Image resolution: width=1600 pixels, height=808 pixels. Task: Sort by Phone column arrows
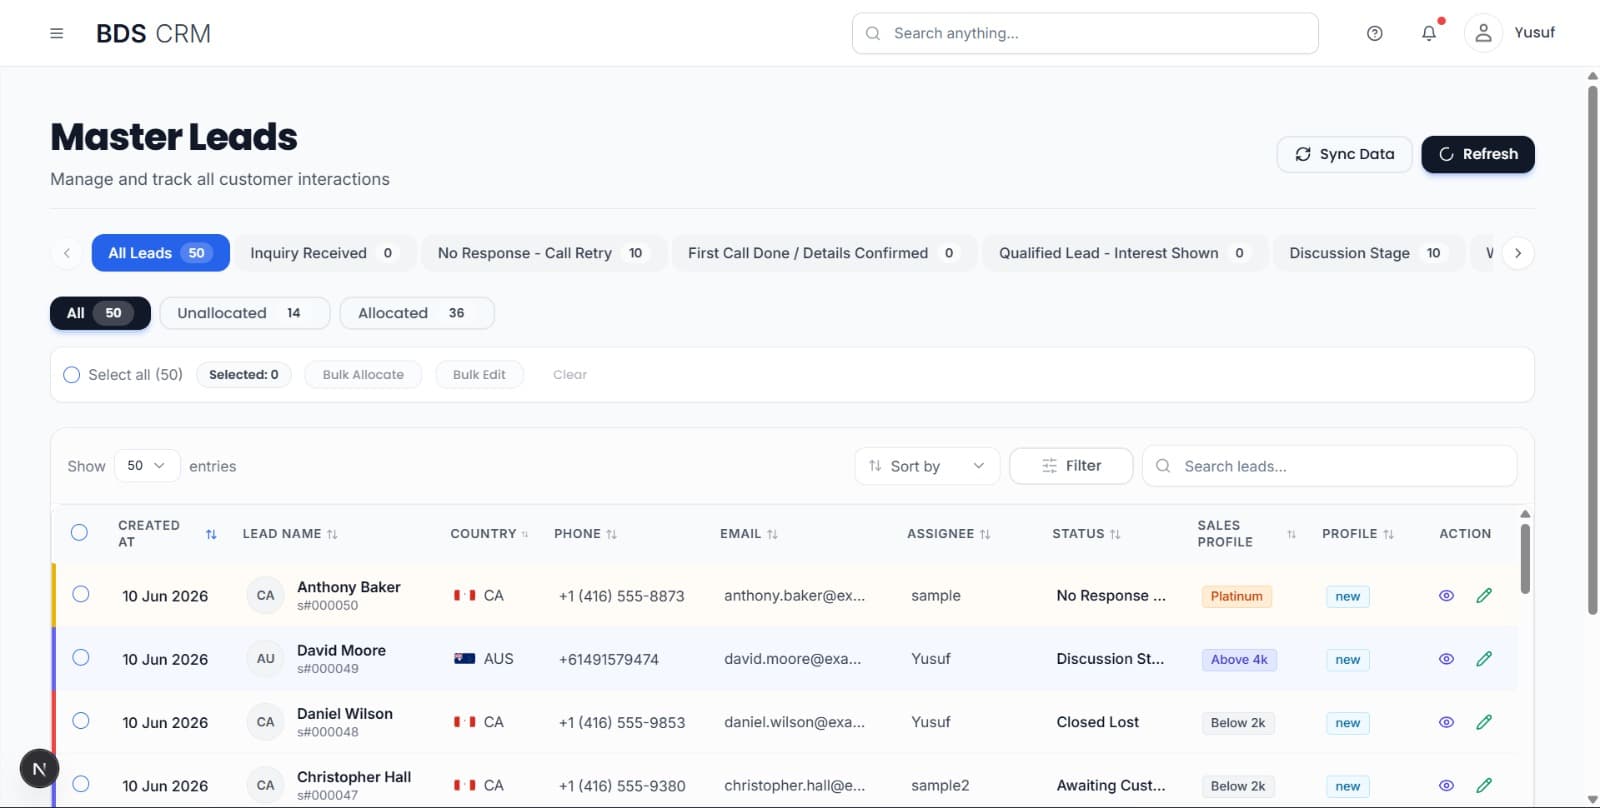pyautogui.click(x=611, y=534)
